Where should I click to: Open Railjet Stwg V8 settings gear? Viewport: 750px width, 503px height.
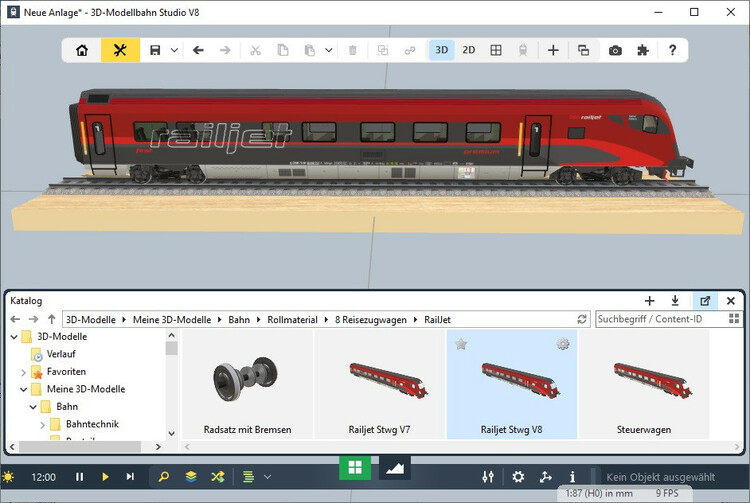pos(563,344)
